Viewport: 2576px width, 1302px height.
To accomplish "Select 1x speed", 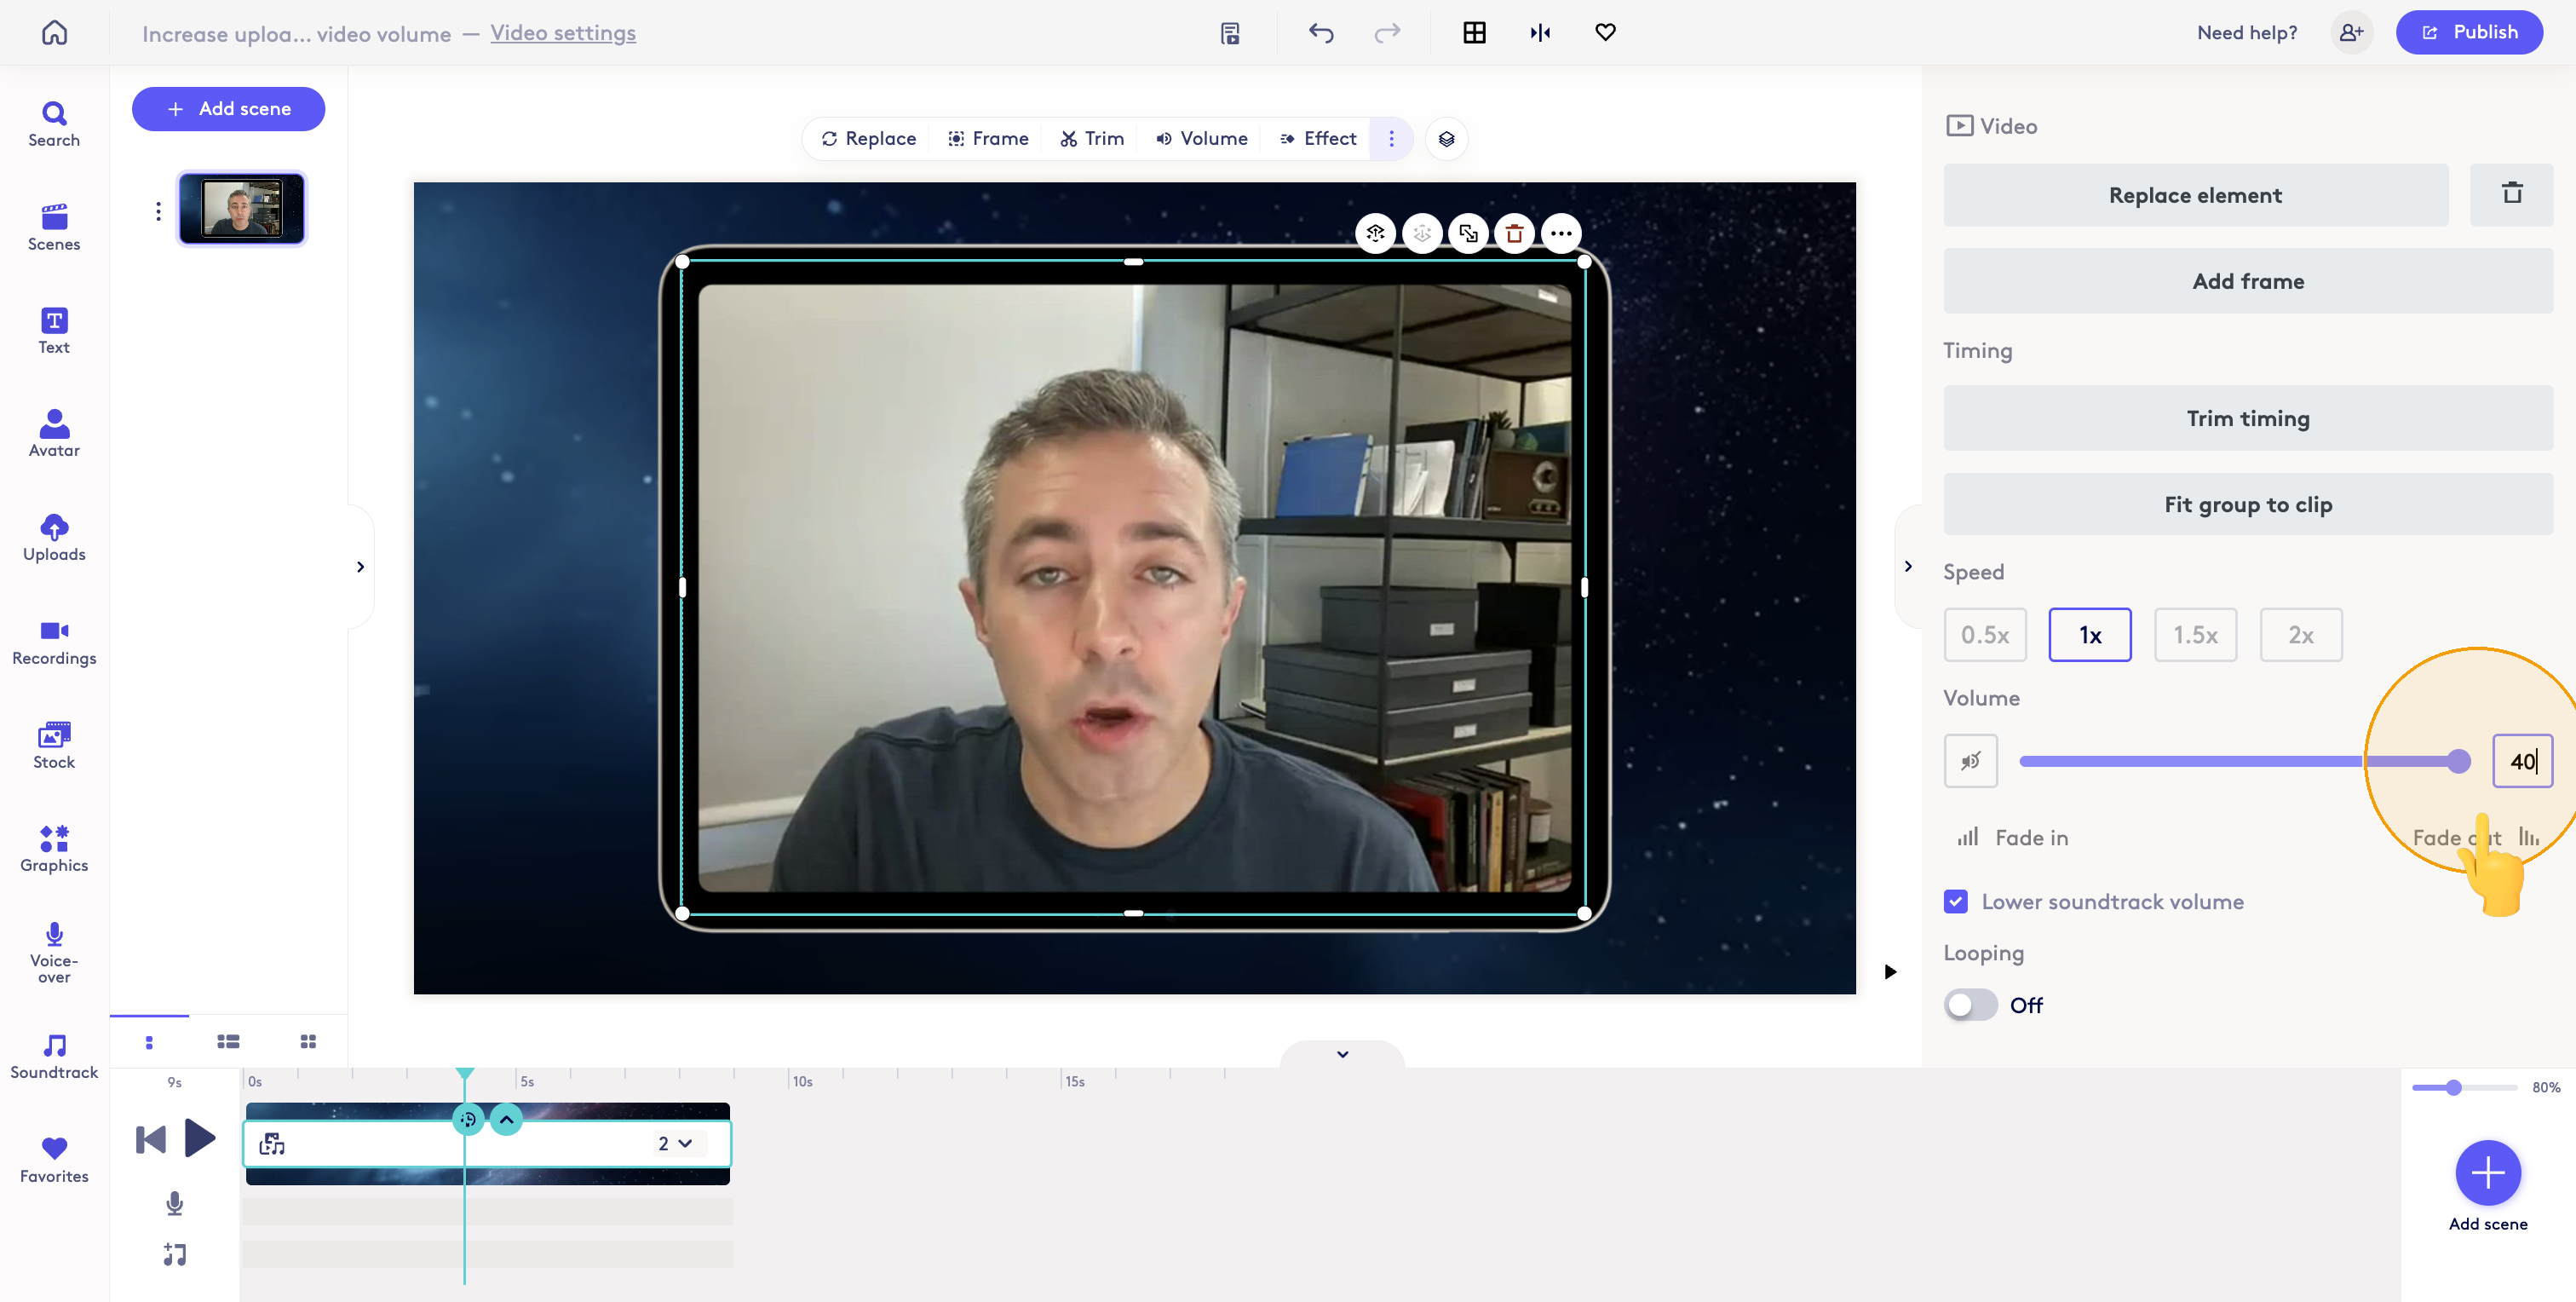I will [x=2090, y=635].
